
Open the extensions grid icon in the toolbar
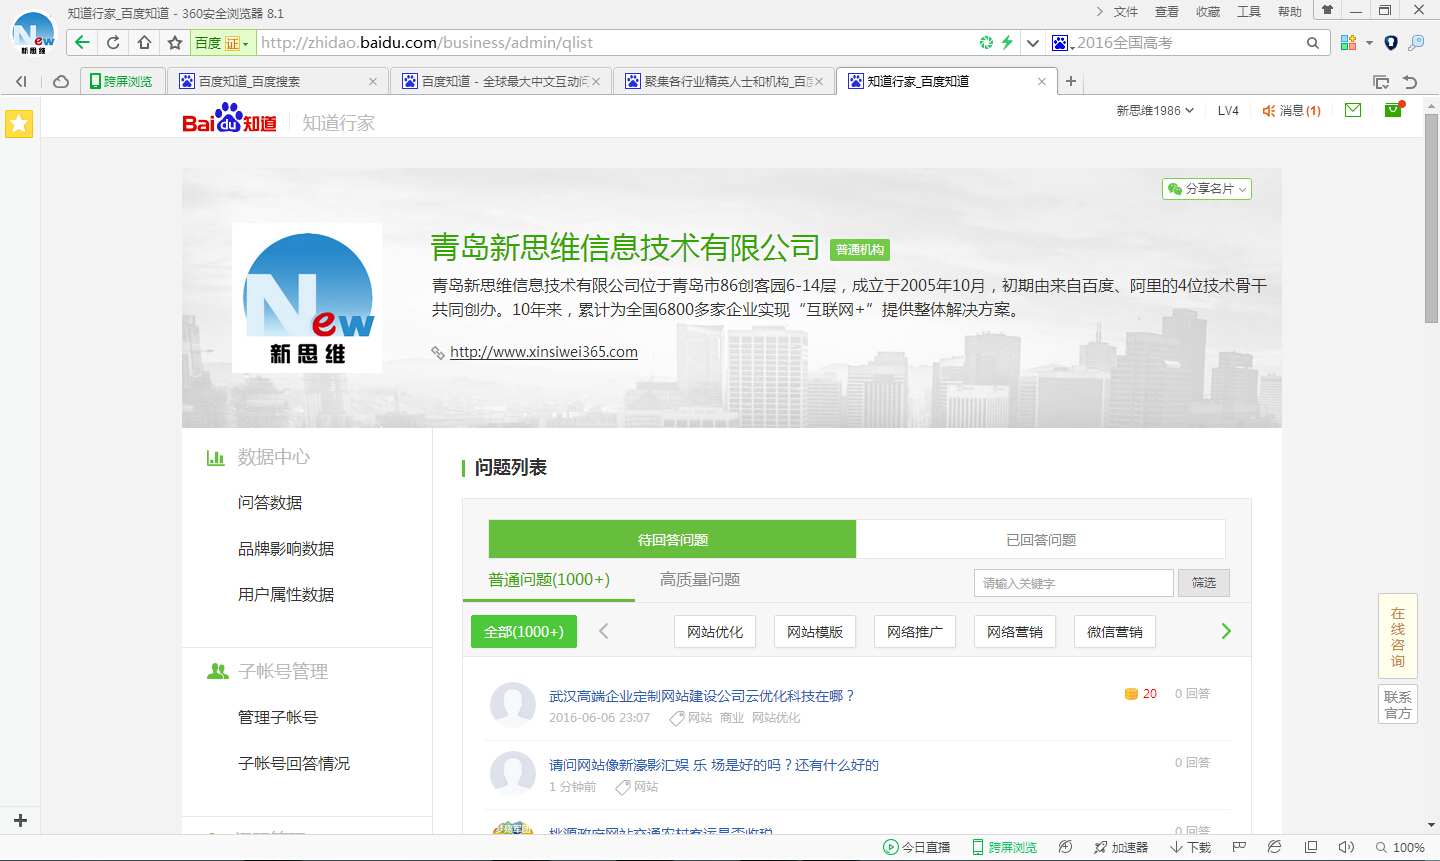click(x=1348, y=42)
